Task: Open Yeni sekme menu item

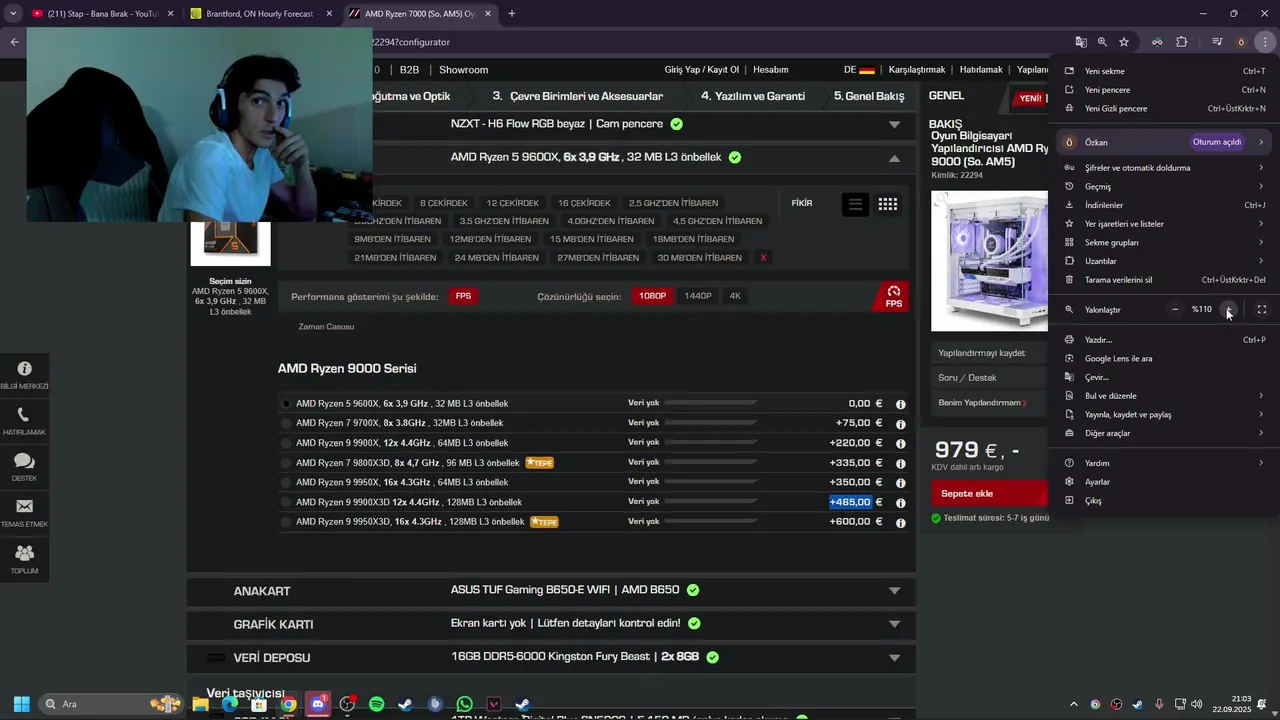Action: 1165,72
